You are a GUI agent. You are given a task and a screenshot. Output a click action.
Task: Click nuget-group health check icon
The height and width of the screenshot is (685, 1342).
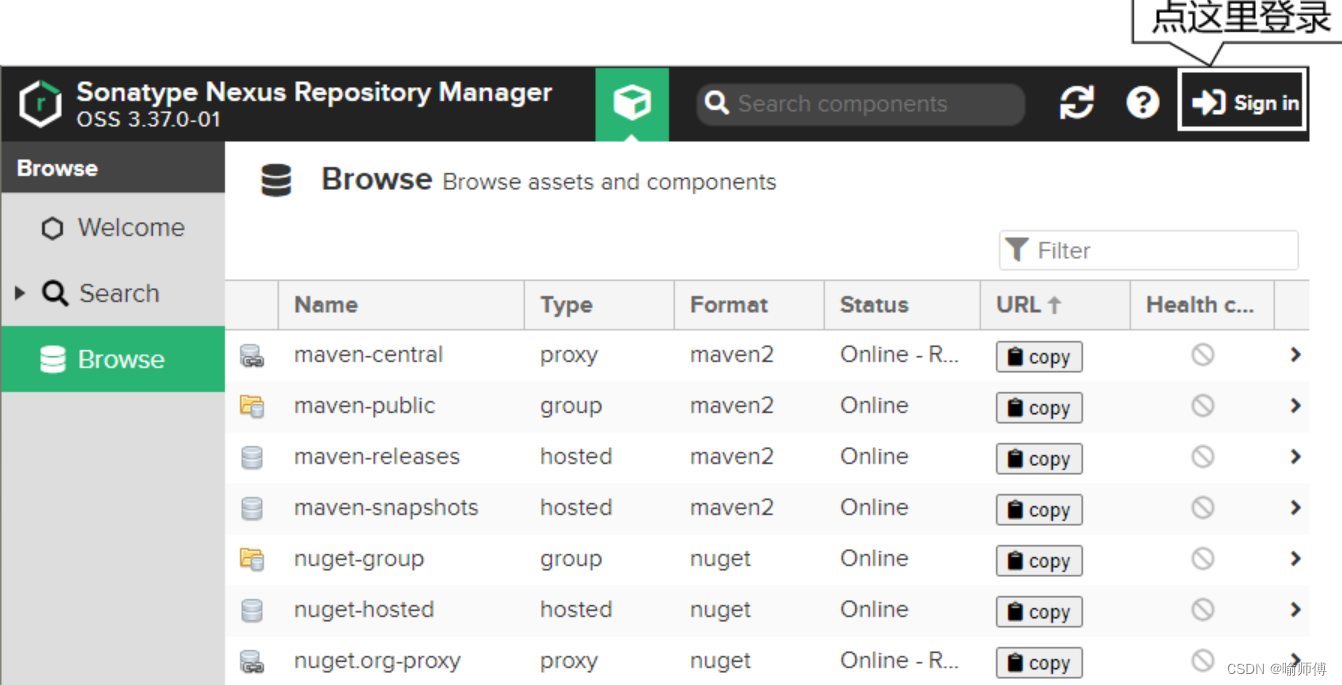coord(1203,558)
